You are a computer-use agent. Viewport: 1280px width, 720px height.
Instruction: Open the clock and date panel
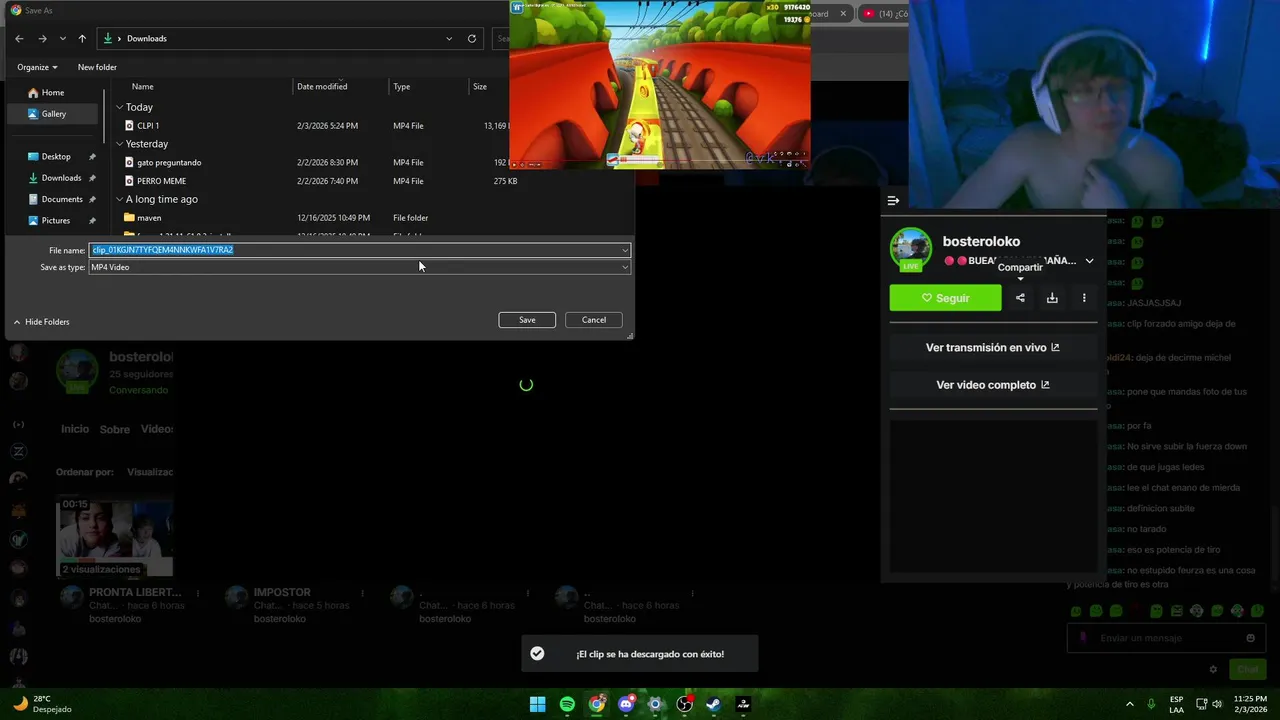point(1250,704)
